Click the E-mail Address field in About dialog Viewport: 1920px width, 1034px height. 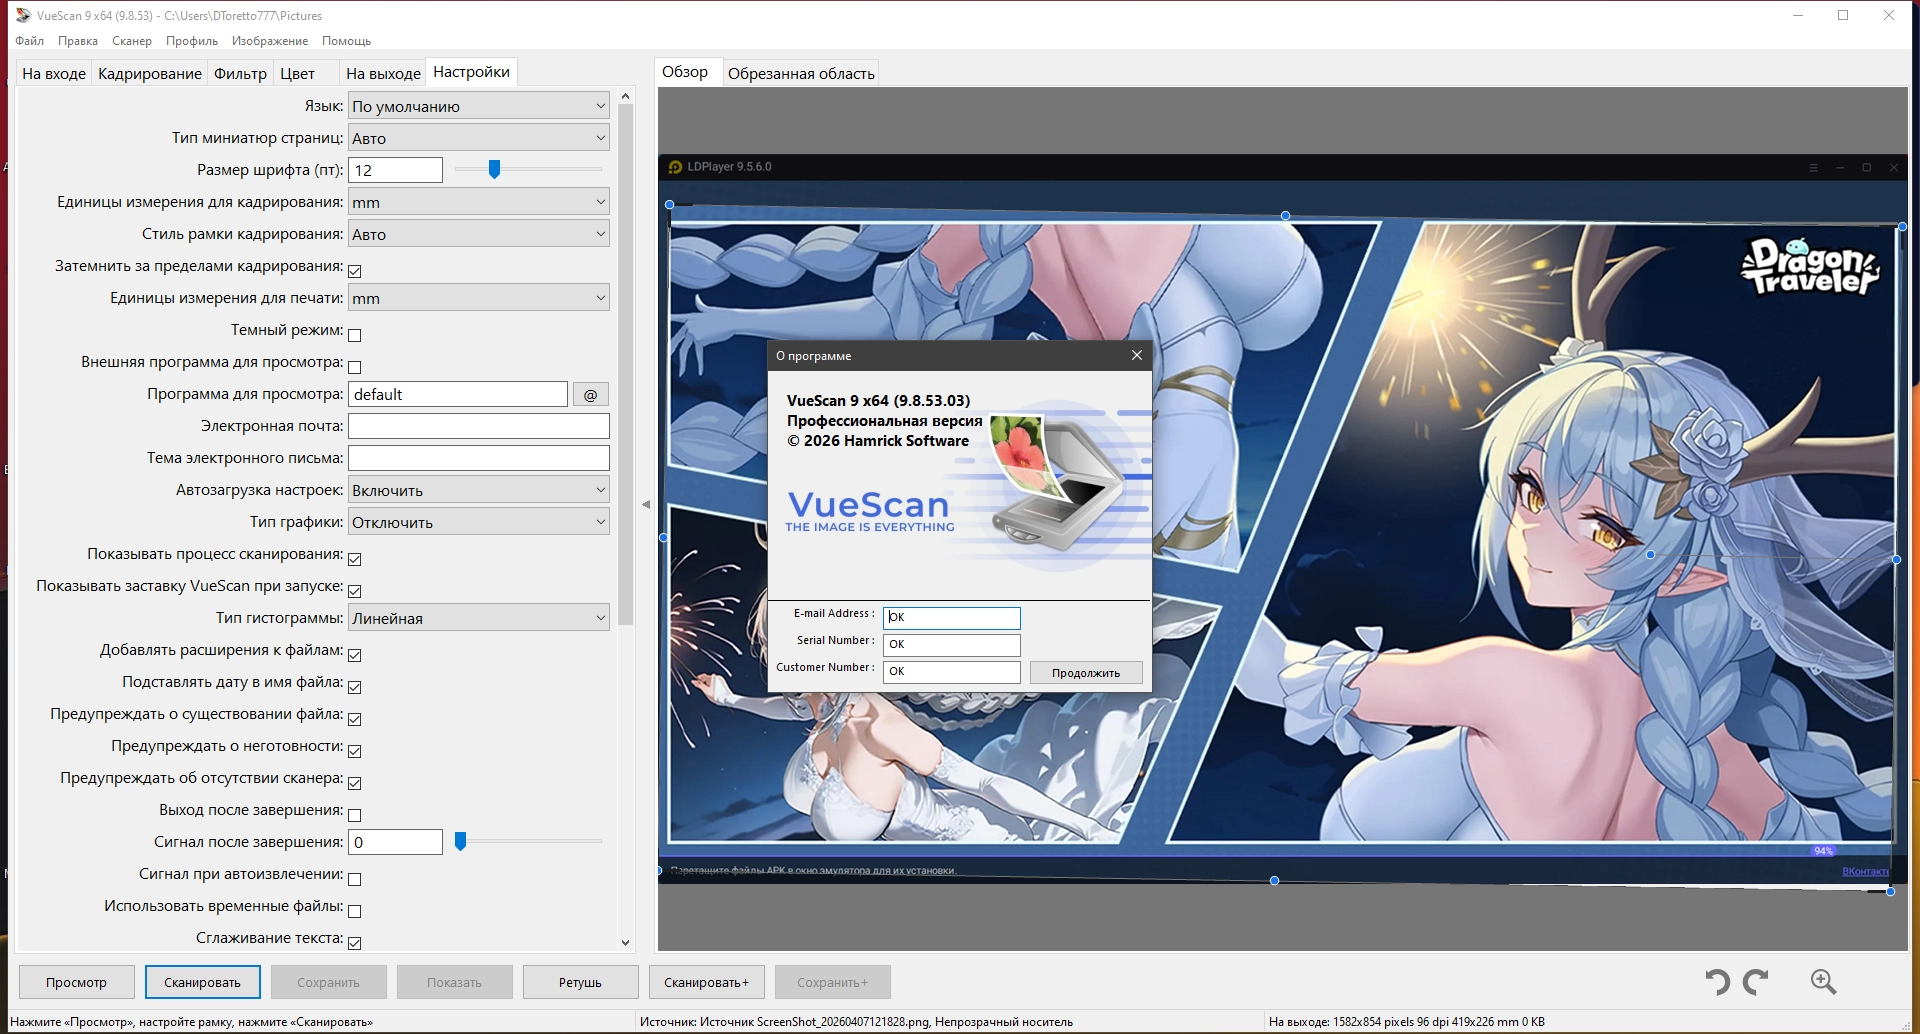click(x=952, y=618)
